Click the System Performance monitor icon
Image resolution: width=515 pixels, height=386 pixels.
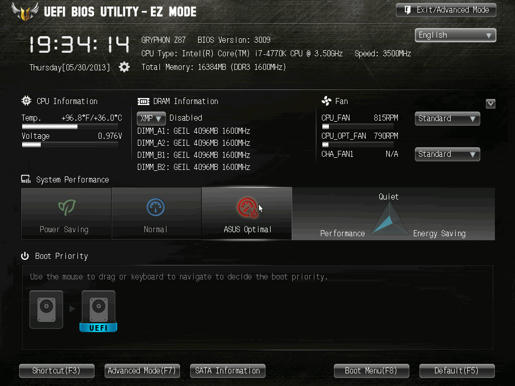pos(26,179)
